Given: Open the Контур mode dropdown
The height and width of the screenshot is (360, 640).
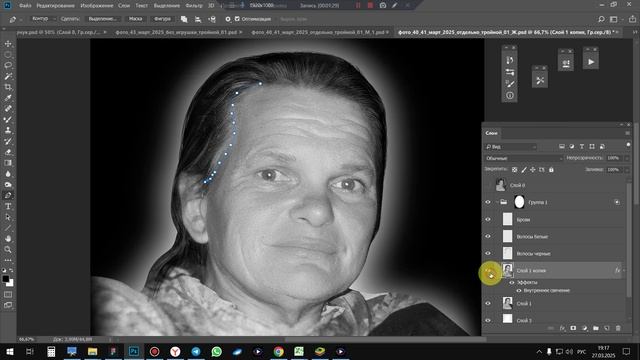Looking at the screenshot, I should [42, 19].
